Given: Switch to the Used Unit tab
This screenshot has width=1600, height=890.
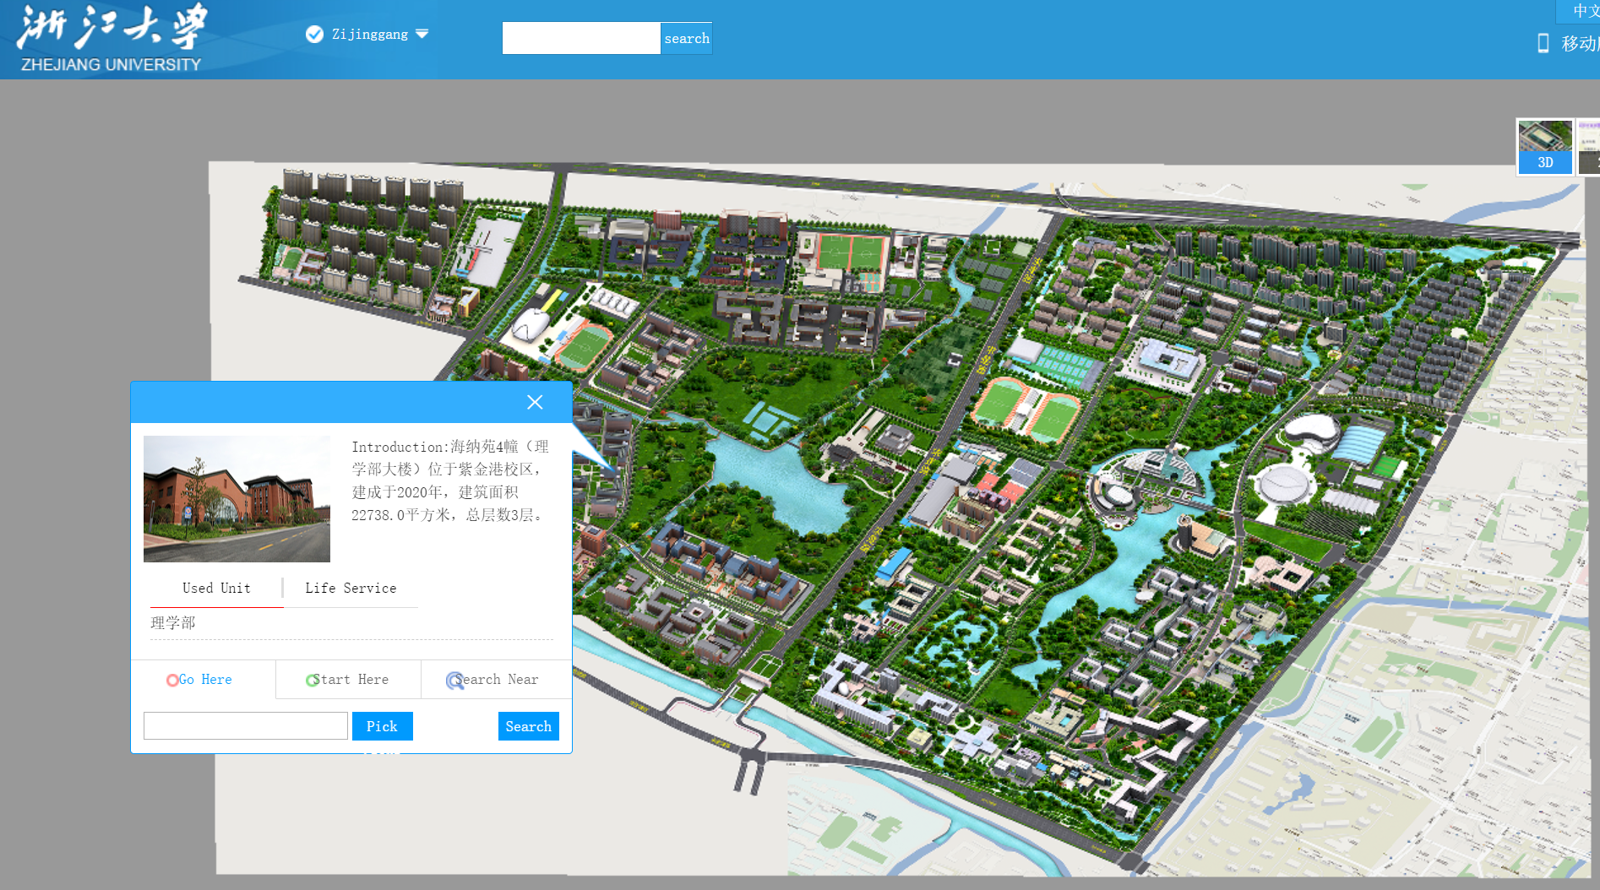Looking at the screenshot, I should 216,588.
